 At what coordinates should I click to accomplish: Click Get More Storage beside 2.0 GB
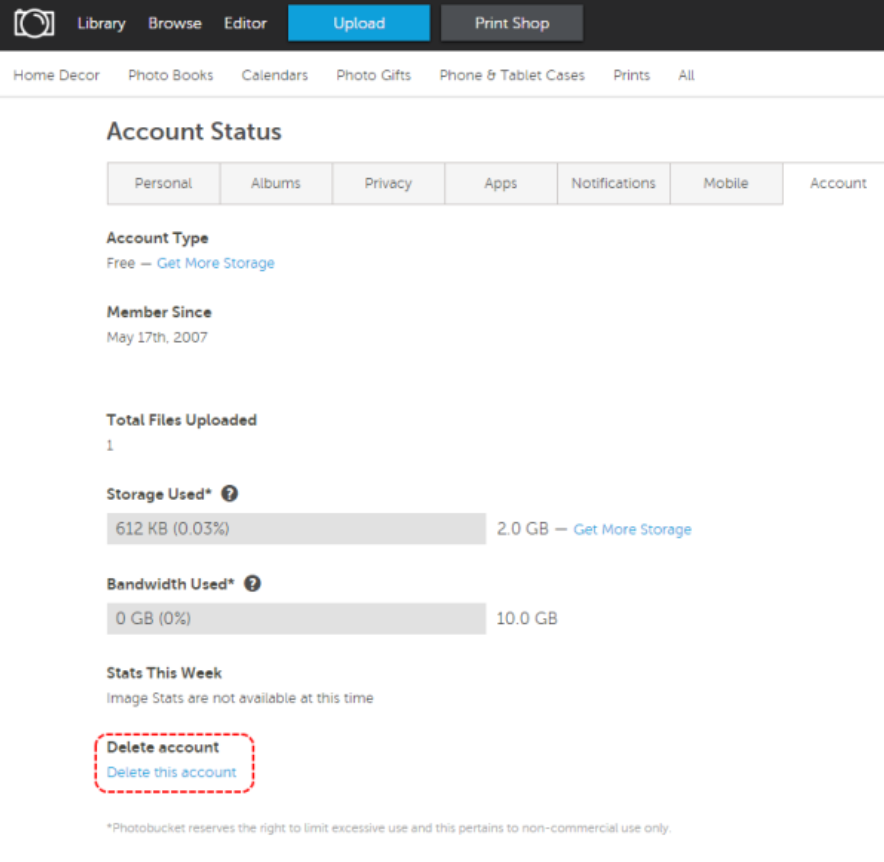pos(632,529)
